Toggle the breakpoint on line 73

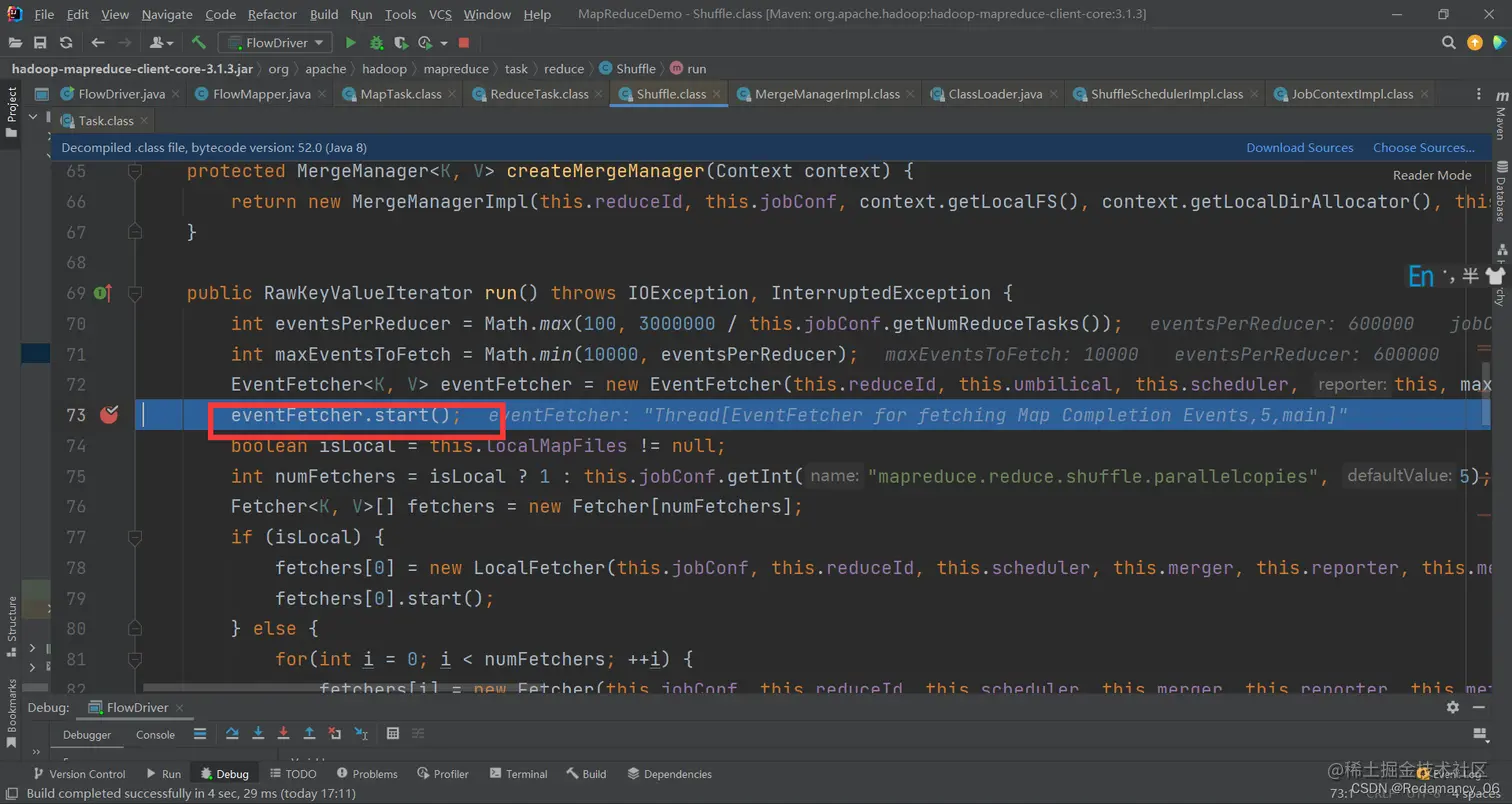pyautogui.click(x=109, y=415)
